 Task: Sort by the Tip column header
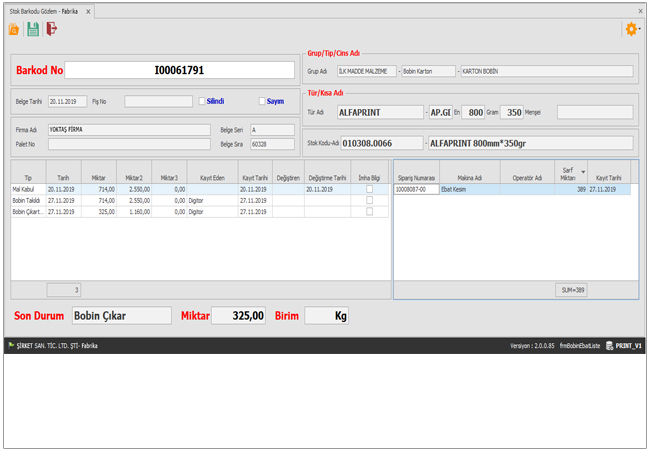tap(28, 177)
